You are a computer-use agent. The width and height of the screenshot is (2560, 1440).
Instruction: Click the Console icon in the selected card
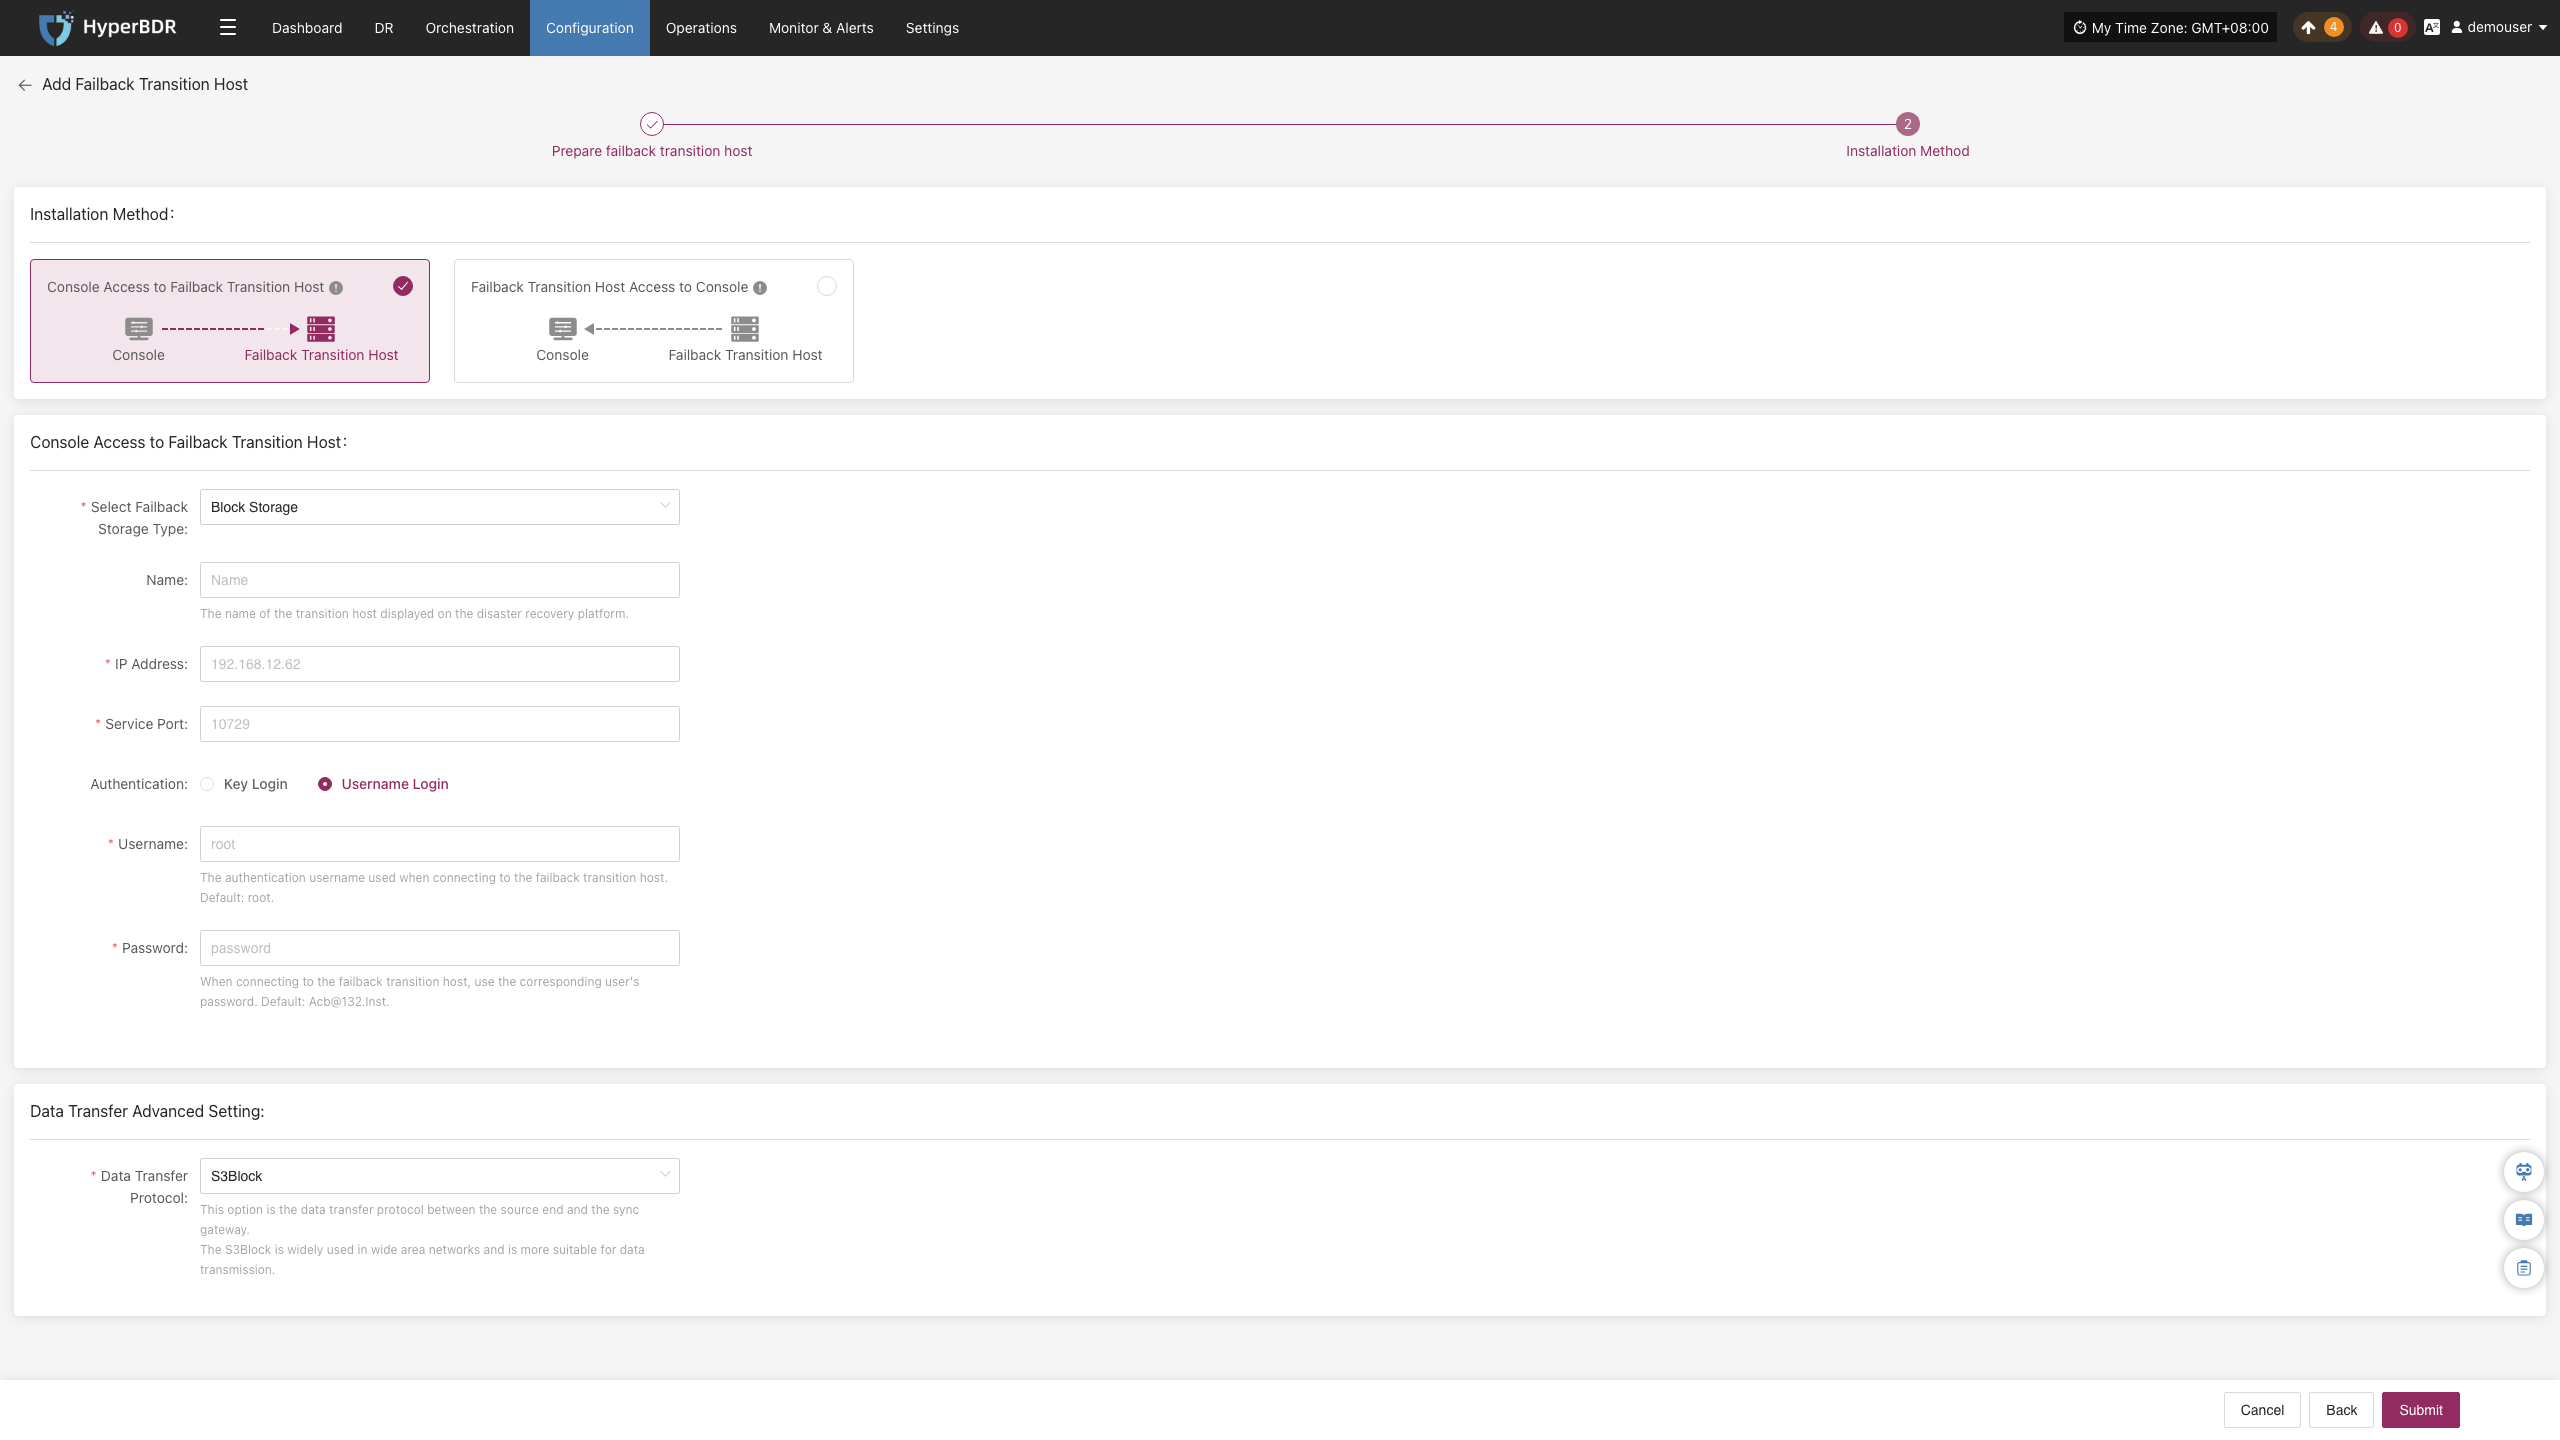pos(139,329)
